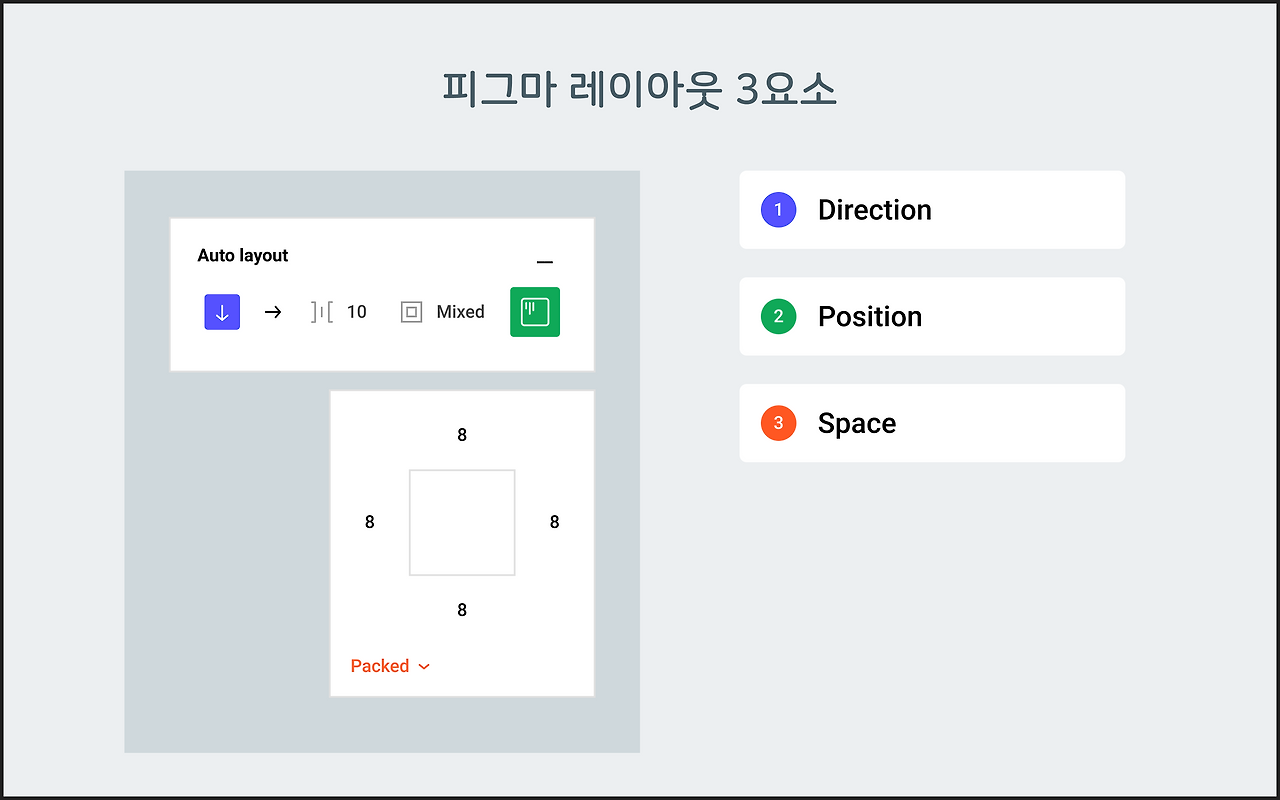The width and height of the screenshot is (1280, 800).
Task: Select the horizontal direction right arrow
Action: [x=273, y=312]
